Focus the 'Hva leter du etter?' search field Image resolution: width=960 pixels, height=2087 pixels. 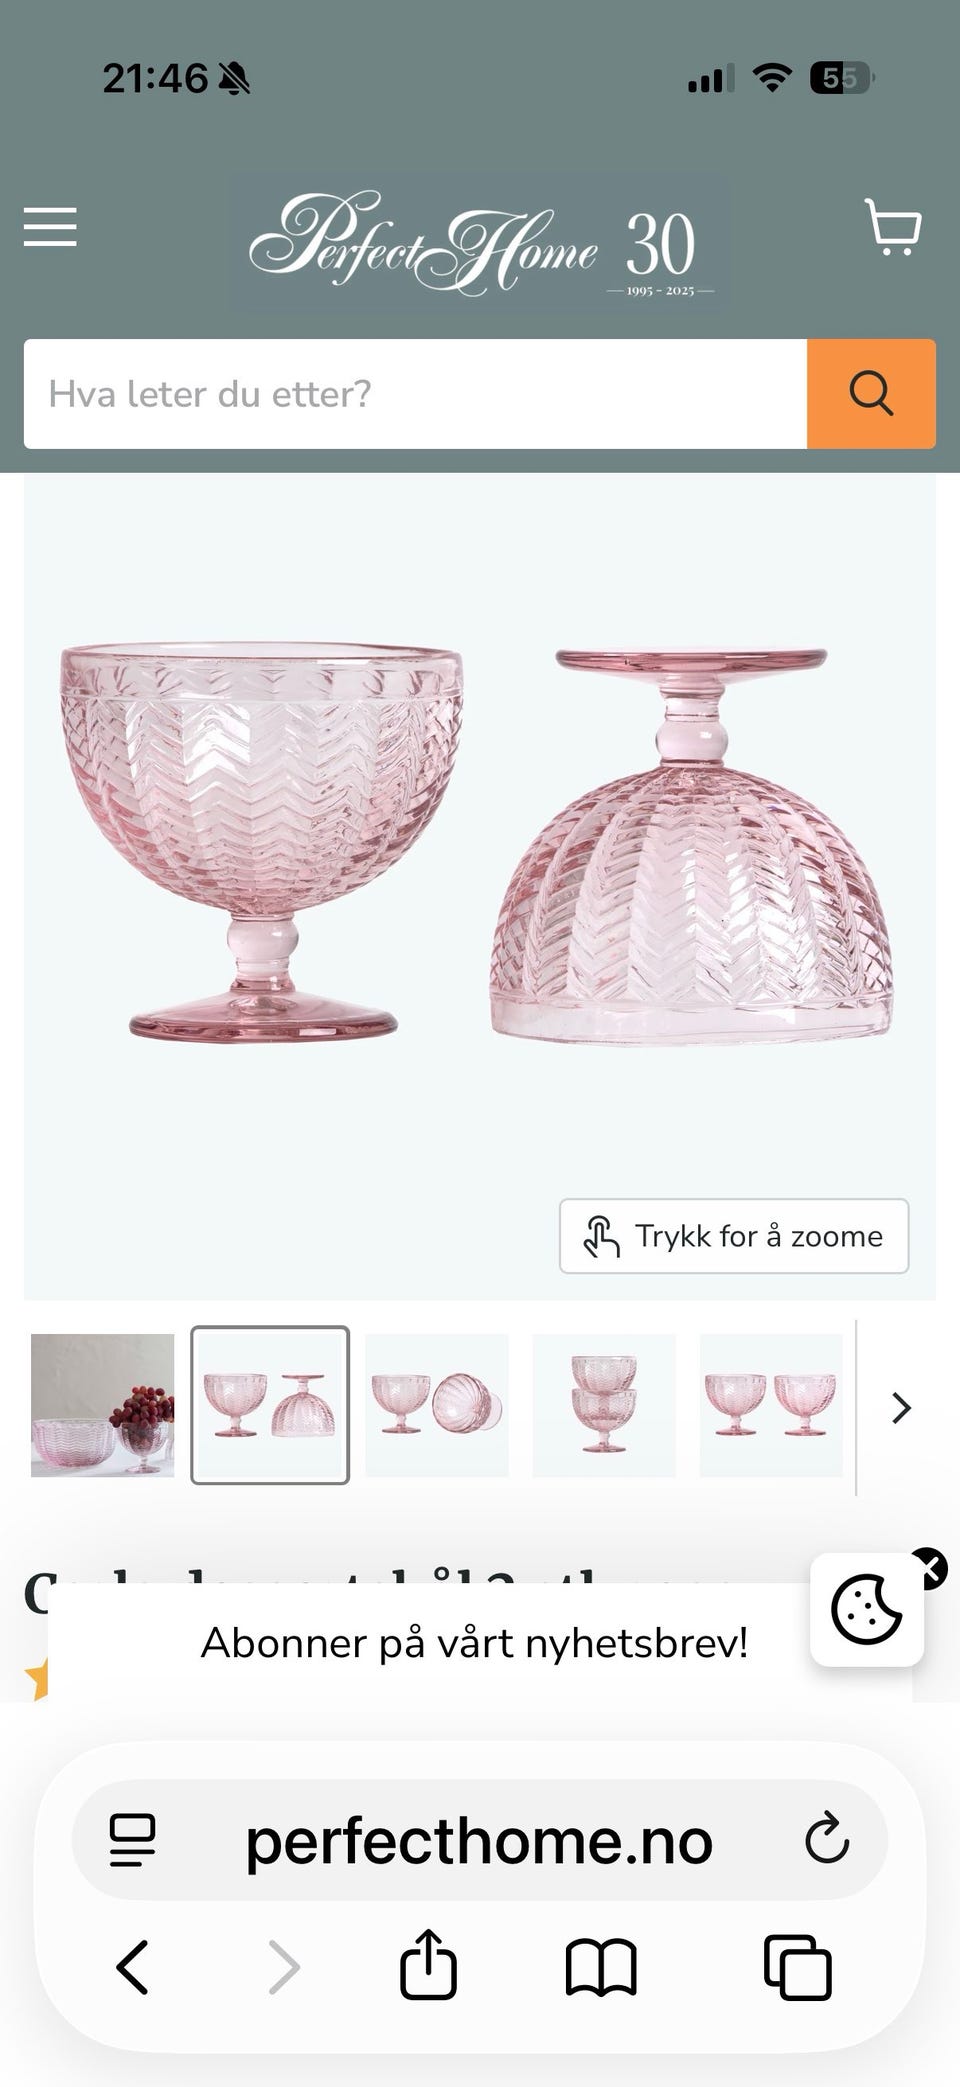tap(415, 394)
